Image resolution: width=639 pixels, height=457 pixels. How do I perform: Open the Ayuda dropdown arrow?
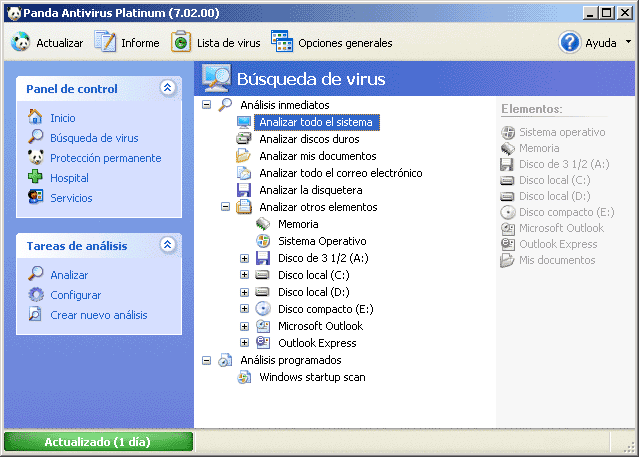coord(628,42)
